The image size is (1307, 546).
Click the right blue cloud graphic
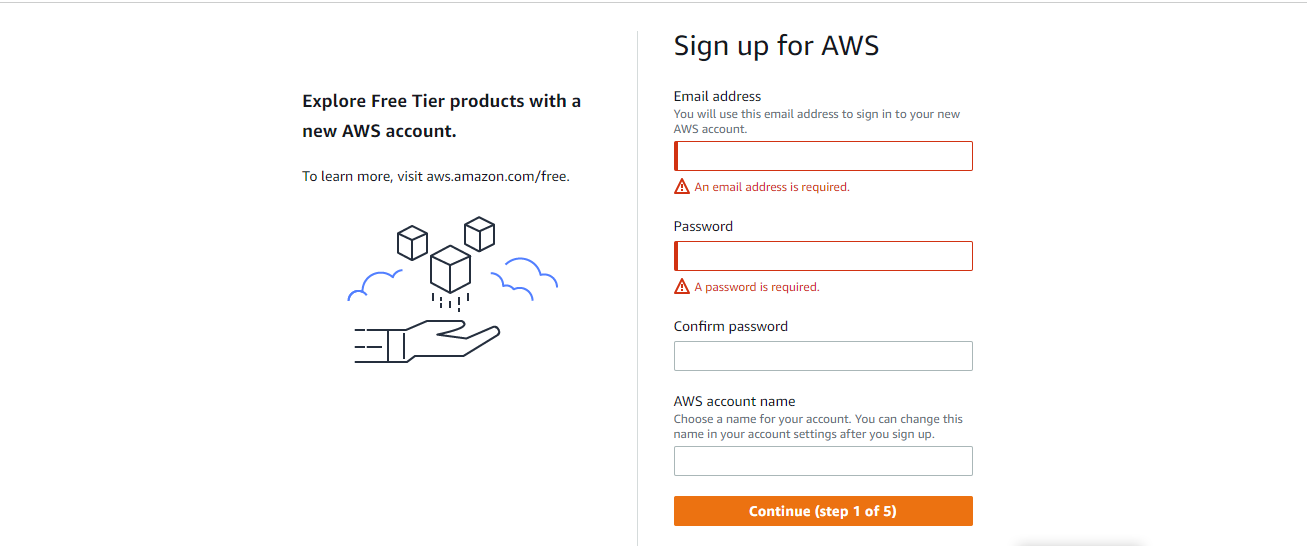click(x=525, y=277)
